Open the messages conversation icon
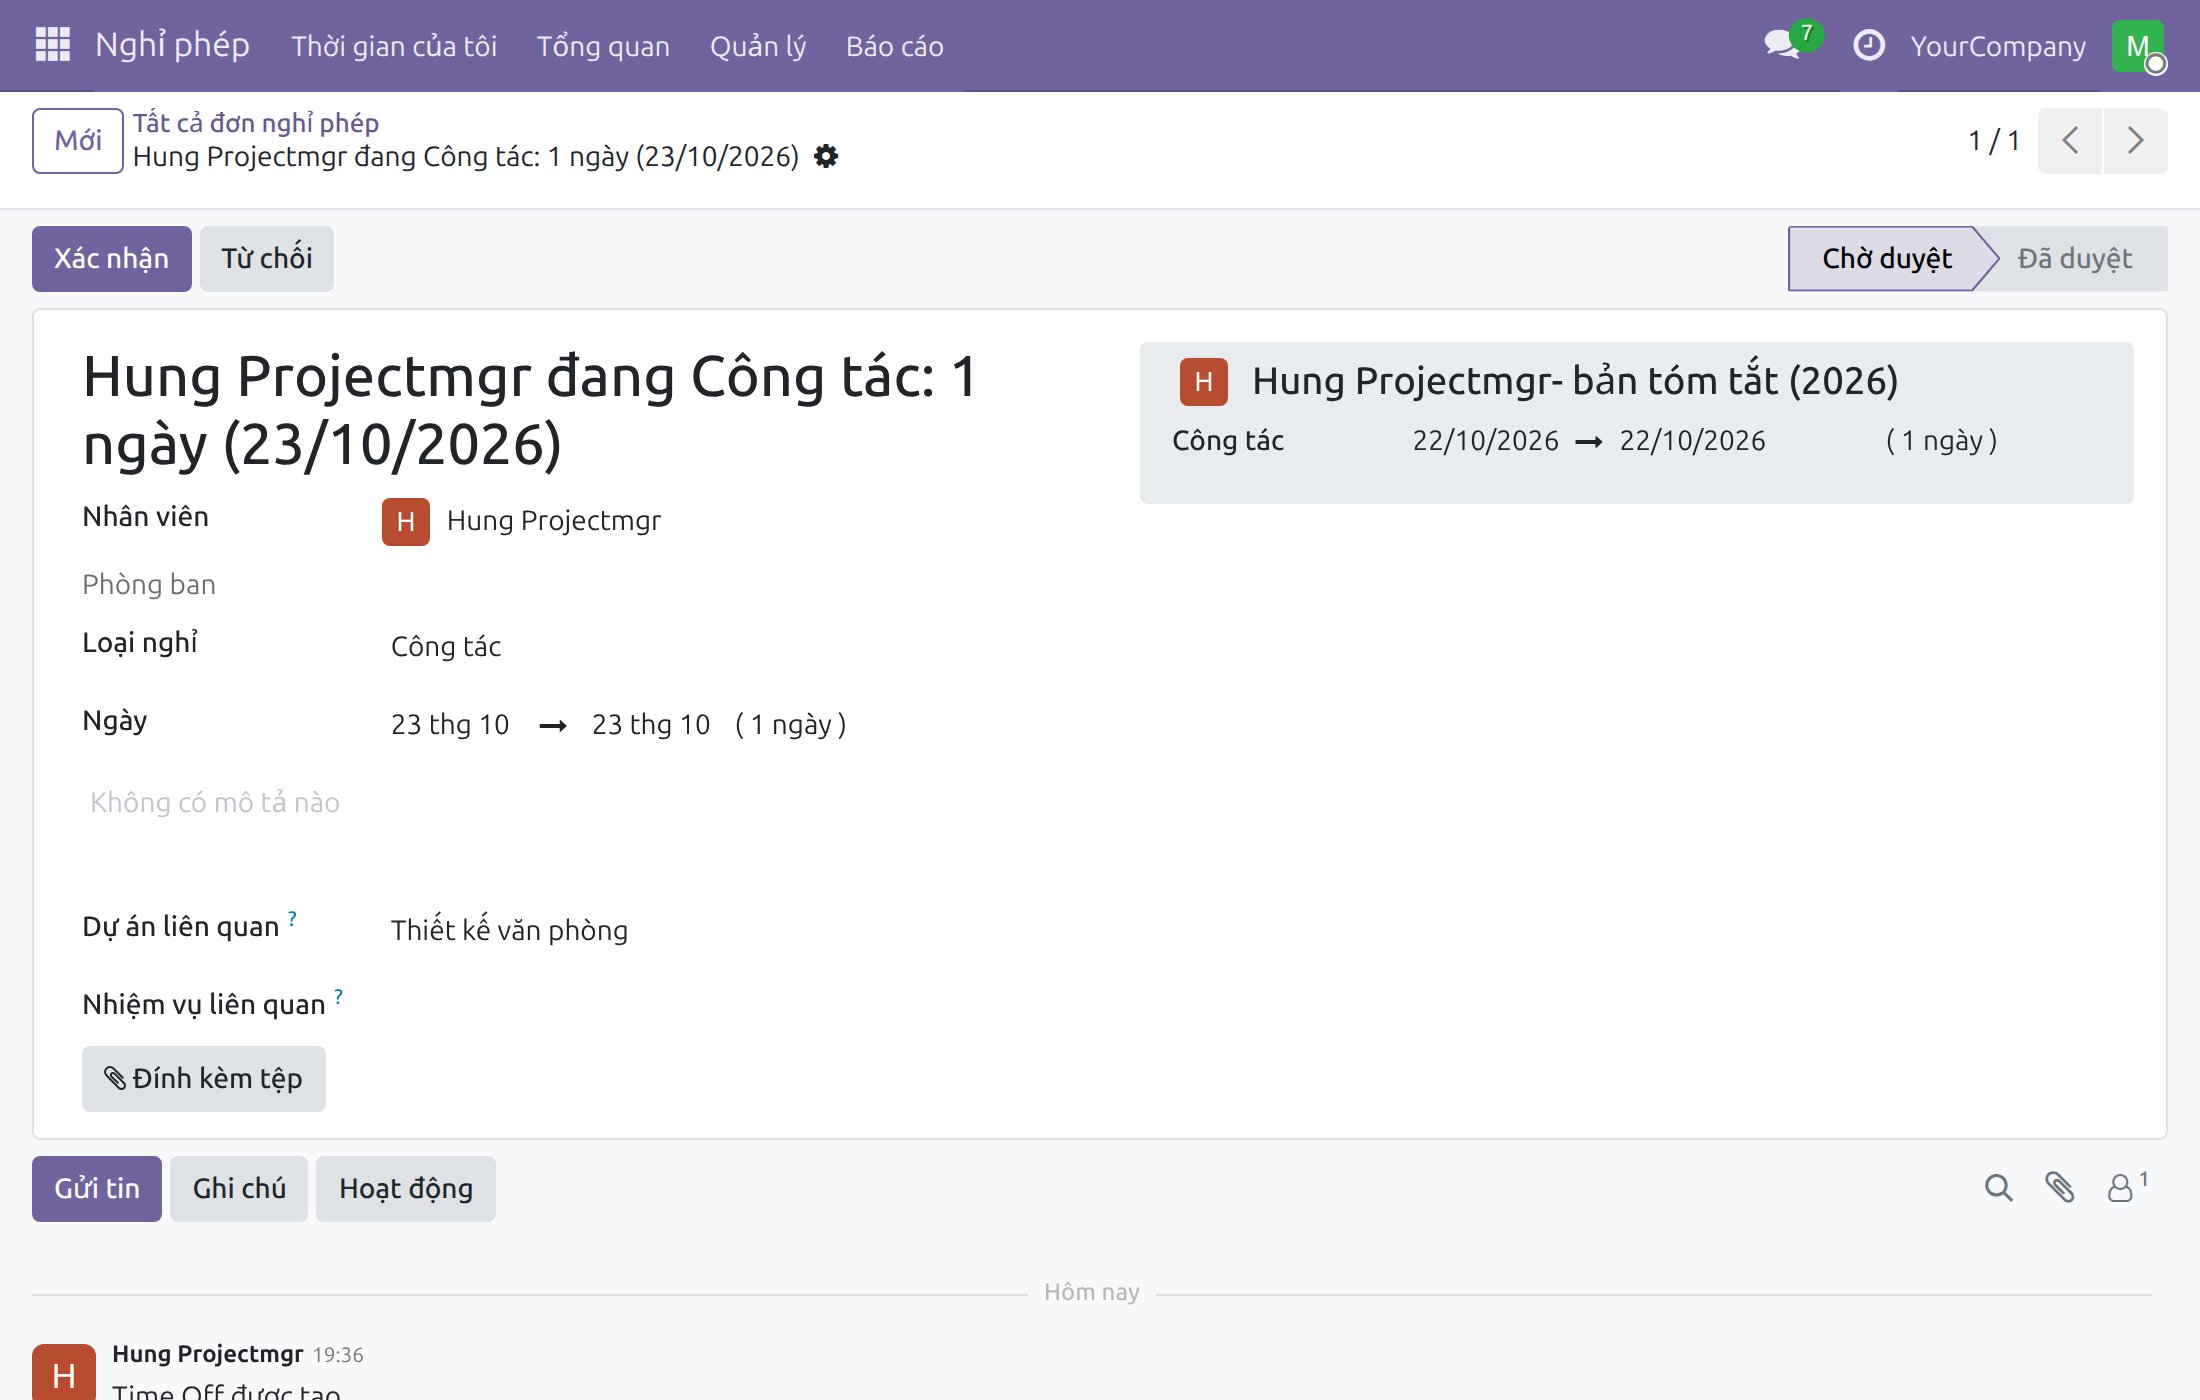The width and height of the screenshot is (2200, 1400). point(1781,45)
